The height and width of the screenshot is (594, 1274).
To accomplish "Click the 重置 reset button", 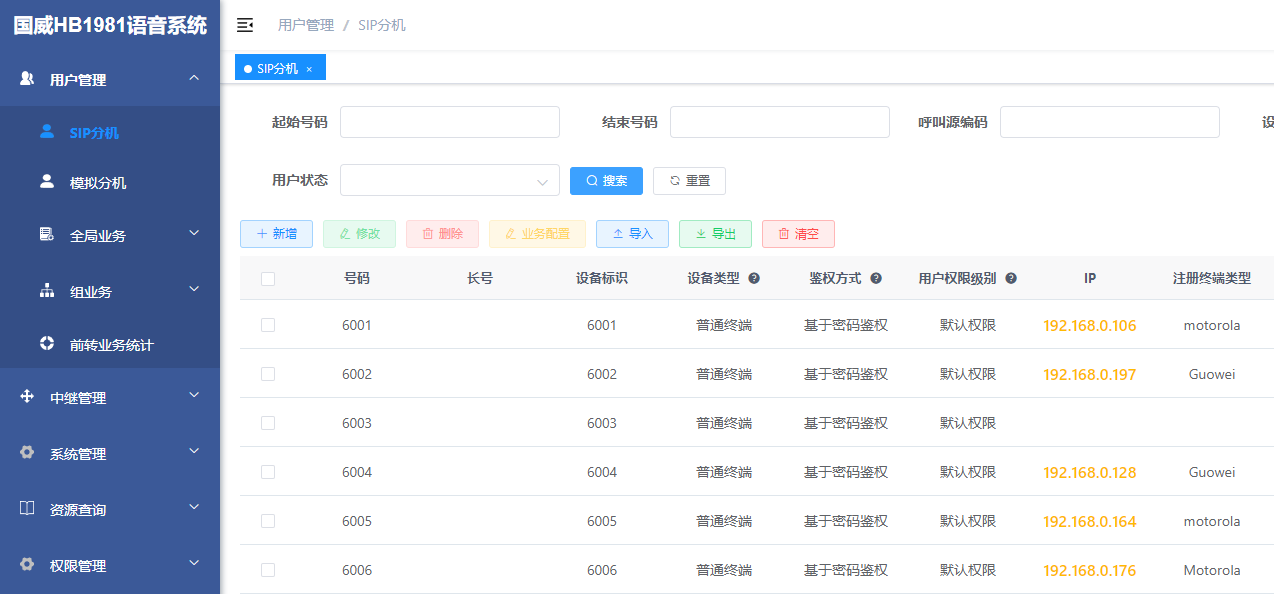I will point(689,181).
